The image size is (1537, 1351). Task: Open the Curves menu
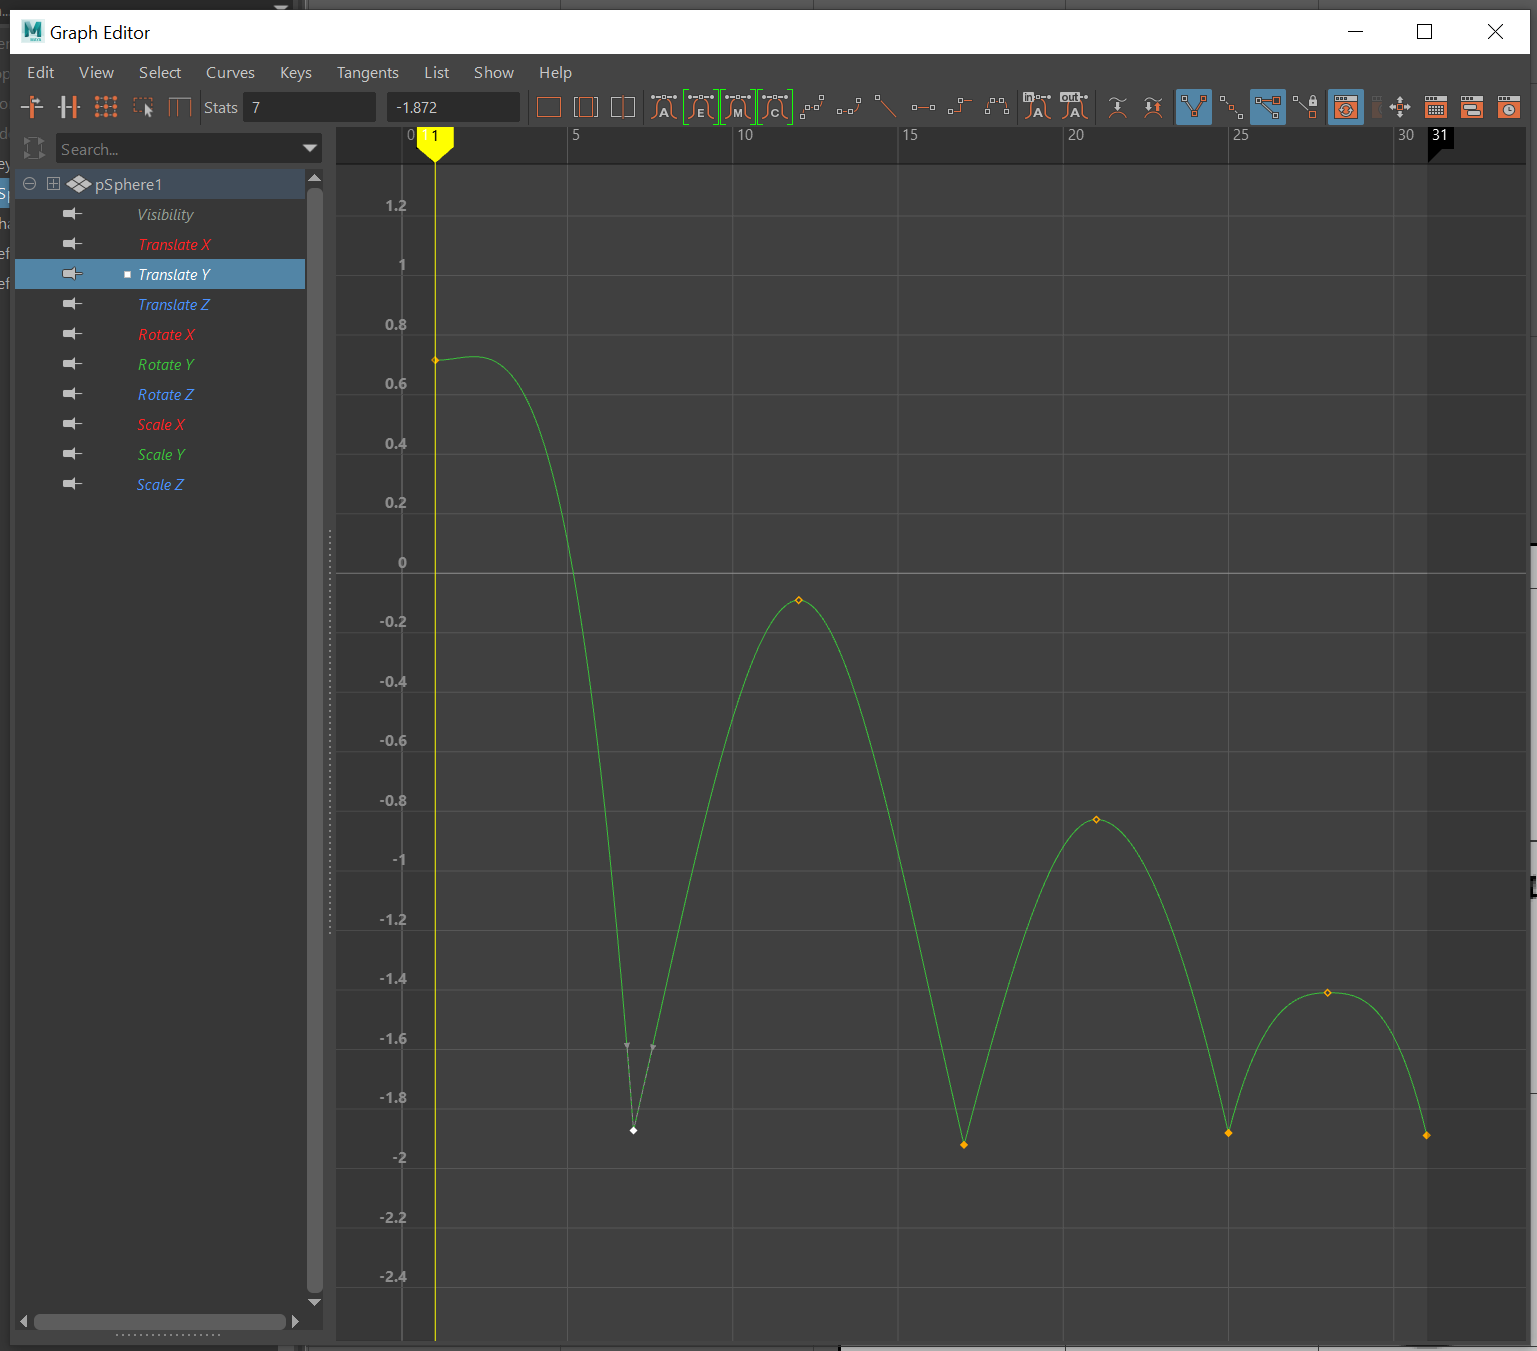click(230, 73)
